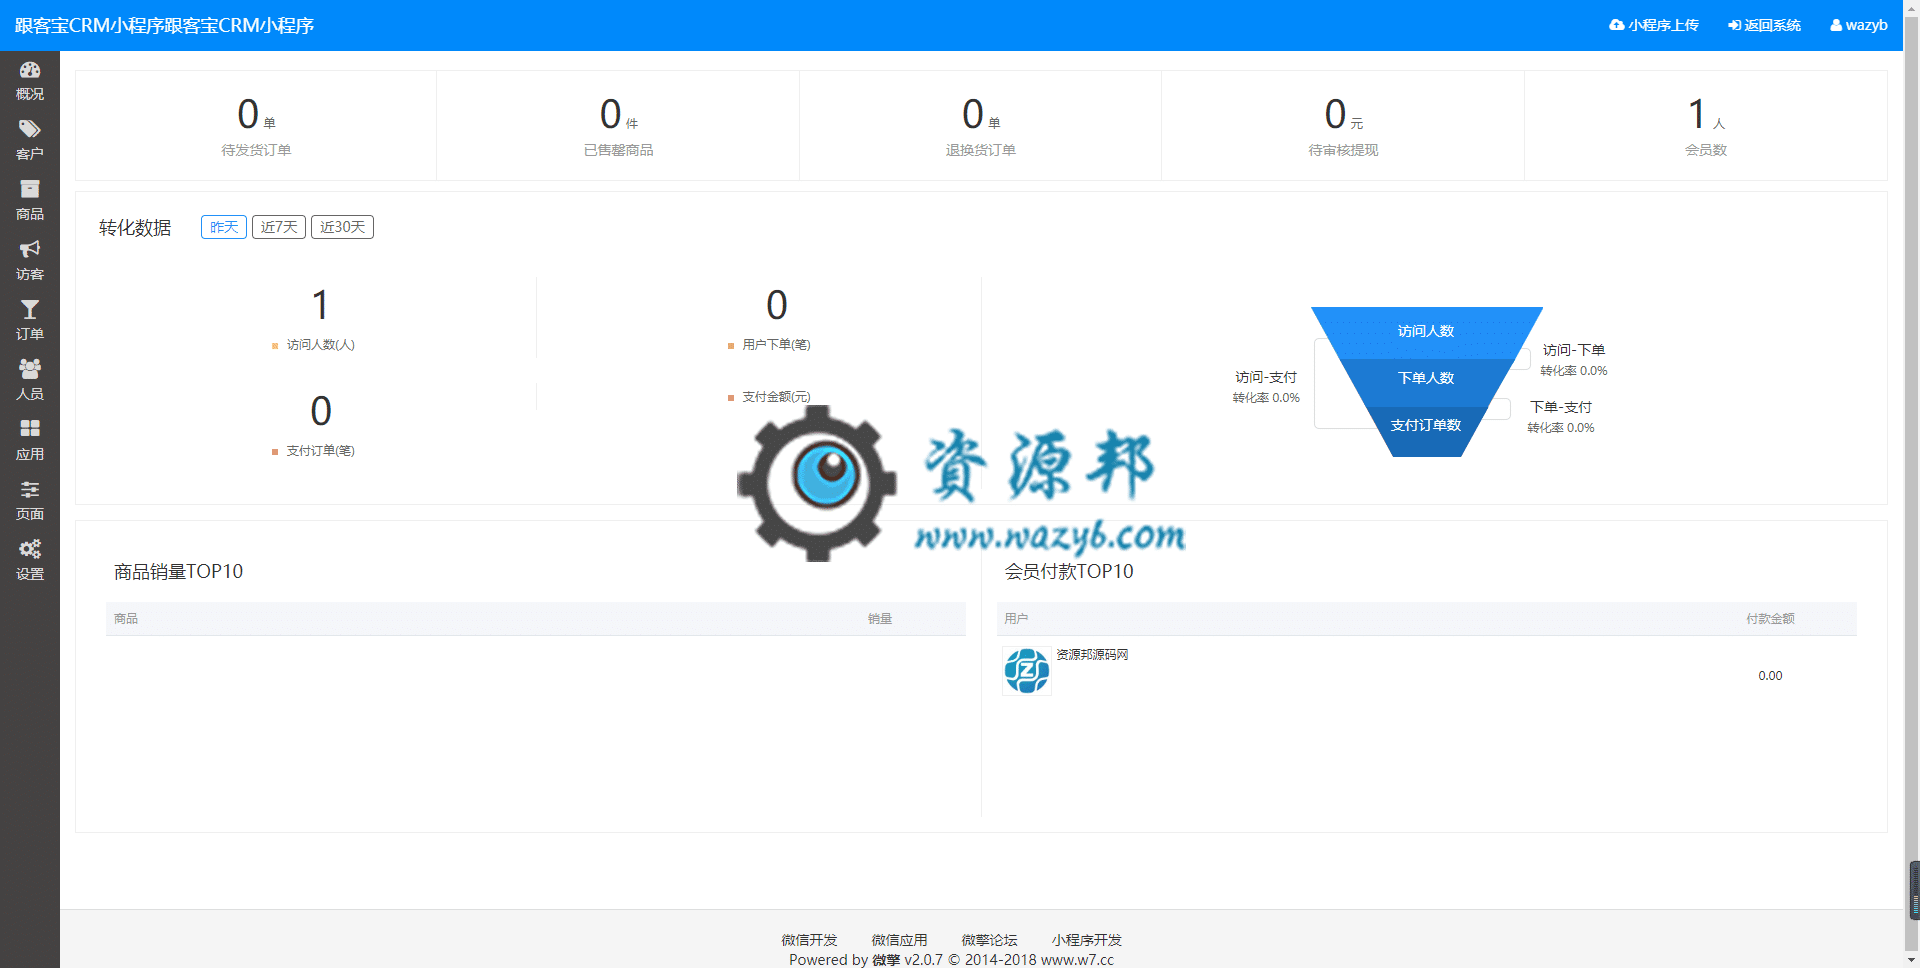Select the 近7天 time range tab

pyautogui.click(x=279, y=227)
